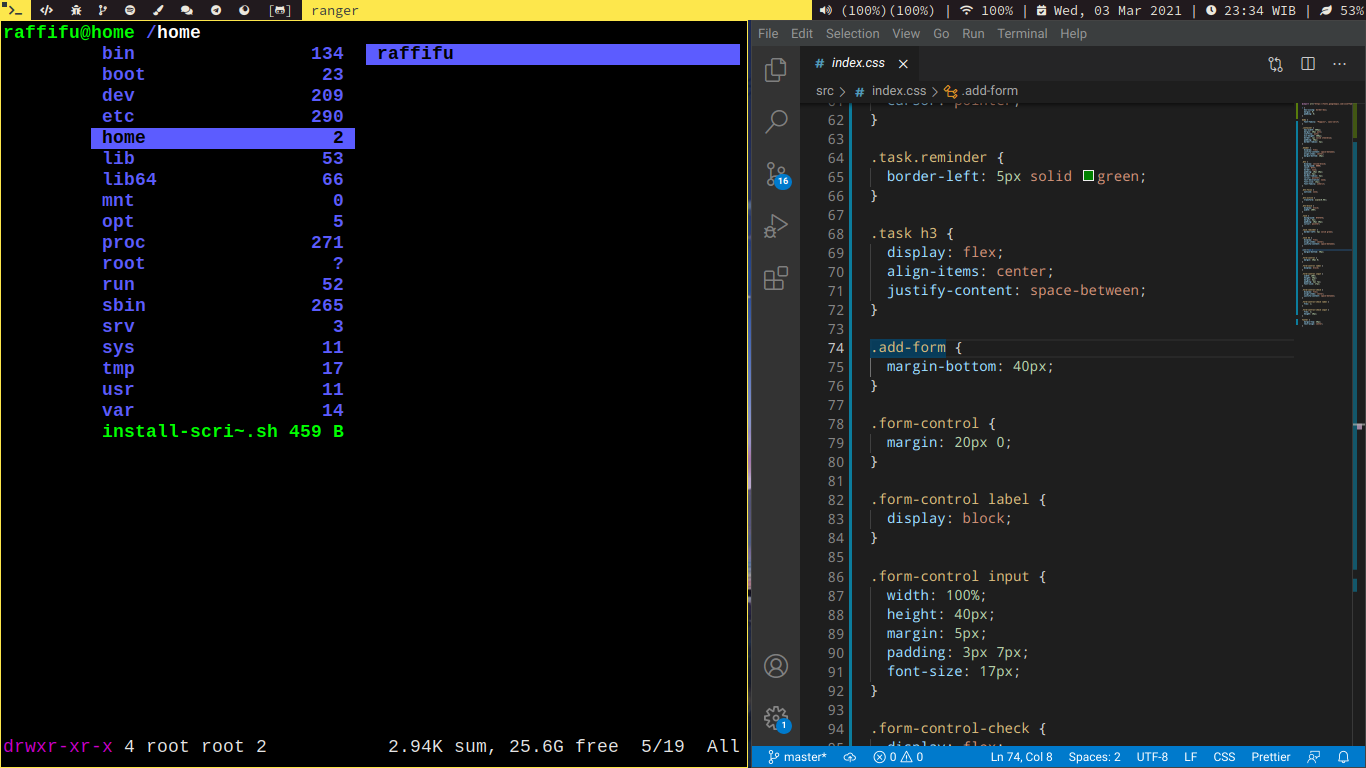Click Prettier in the status bar
Viewport: 1366px width, 768px height.
[x=1270, y=757]
